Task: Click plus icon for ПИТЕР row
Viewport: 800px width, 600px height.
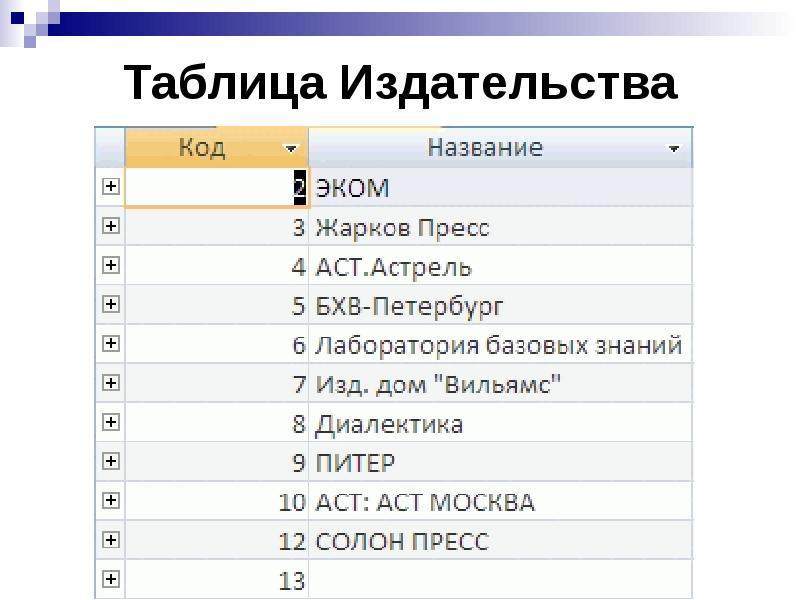Action: click(x=110, y=462)
